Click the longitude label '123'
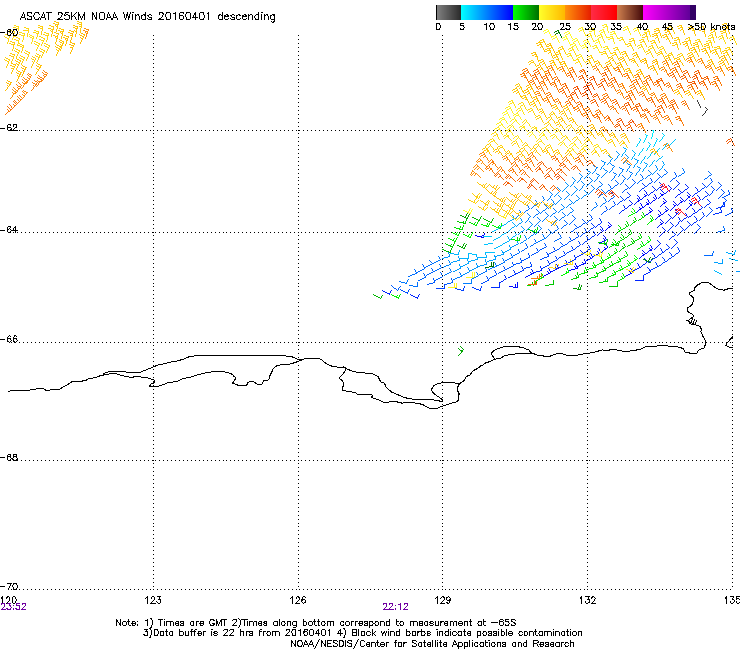The width and height of the screenshot is (740, 650). click(x=153, y=600)
